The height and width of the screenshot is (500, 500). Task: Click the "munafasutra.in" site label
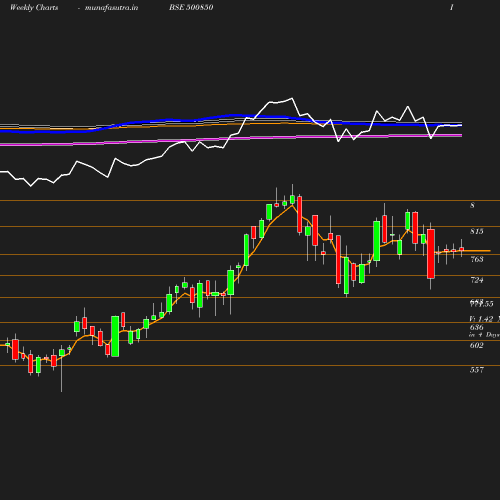pyautogui.click(x=111, y=8)
